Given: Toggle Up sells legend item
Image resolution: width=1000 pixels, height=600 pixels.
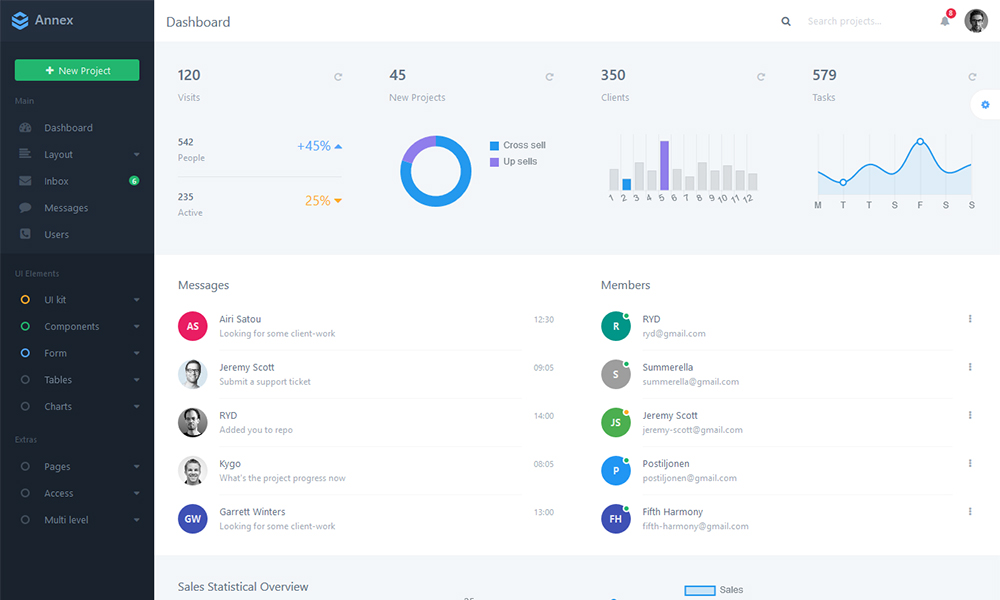Looking at the screenshot, I should [x=513, y=162].
